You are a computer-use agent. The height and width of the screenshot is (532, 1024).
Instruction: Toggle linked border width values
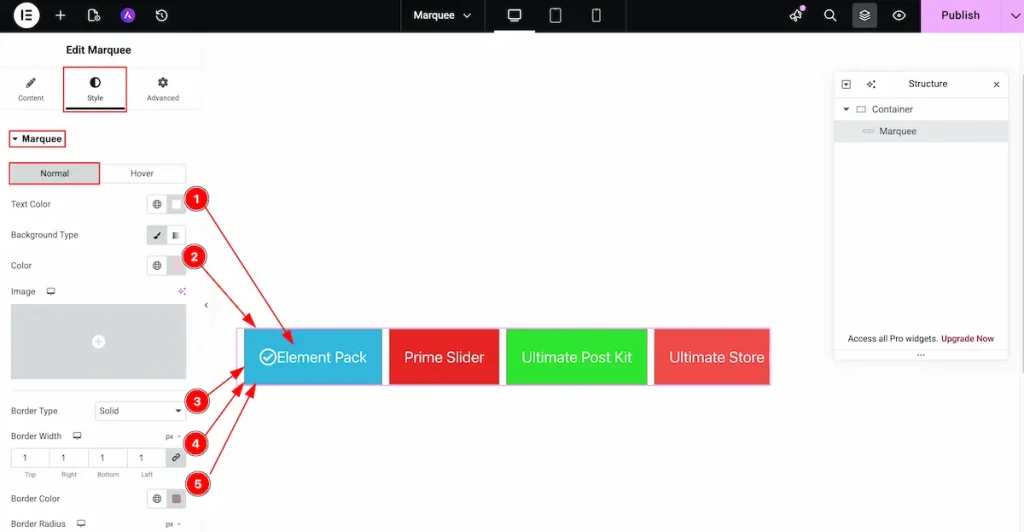pyautogui.click(x=176, y=458)
